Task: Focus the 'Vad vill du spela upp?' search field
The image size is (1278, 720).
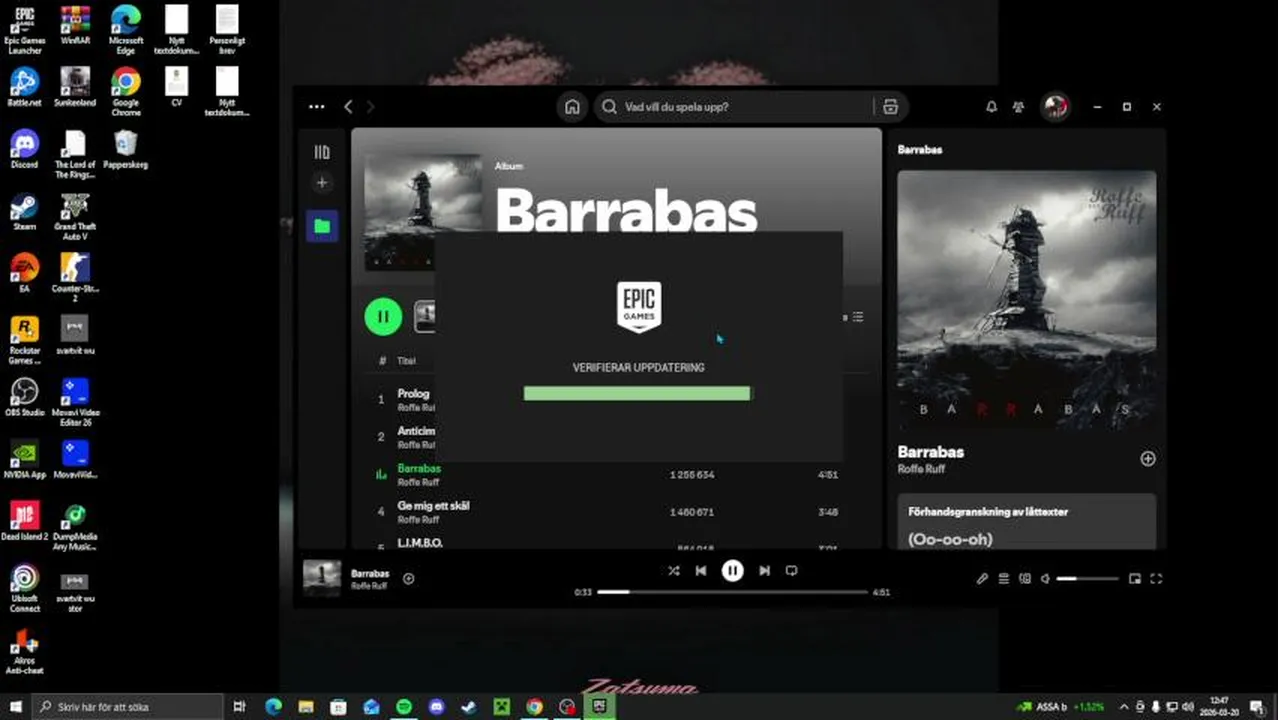Action: tap(735, 107)
